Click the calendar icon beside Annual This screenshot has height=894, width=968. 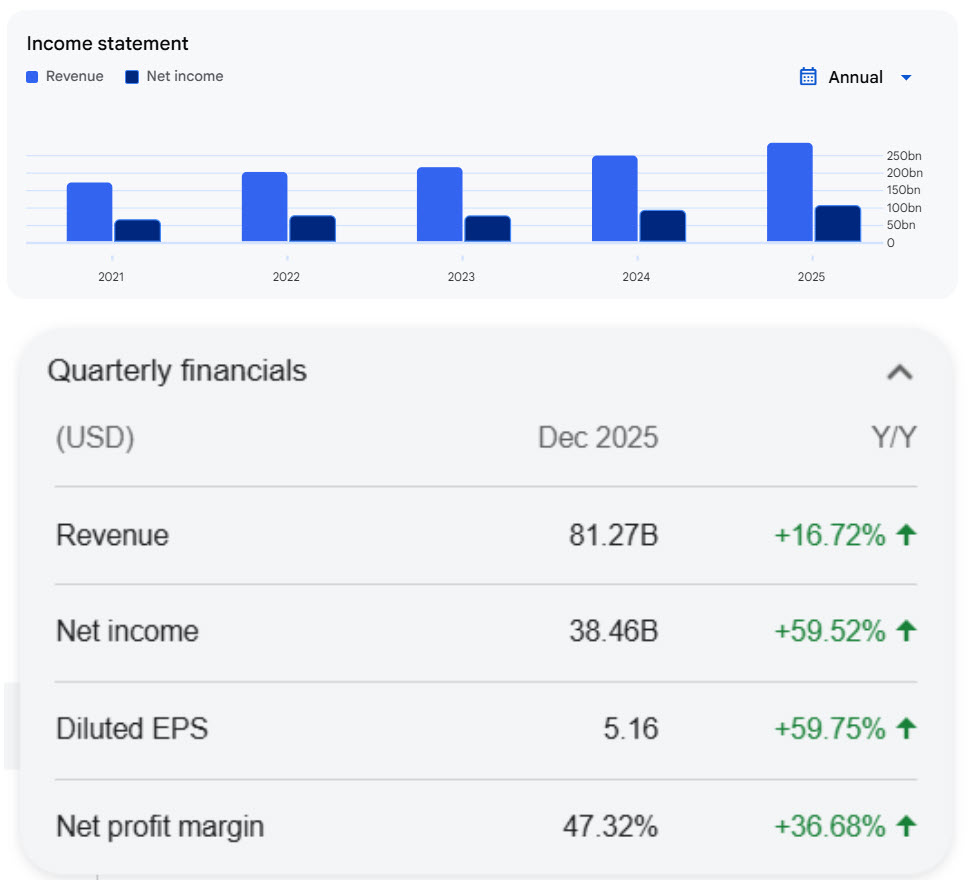tap(808, 77)
